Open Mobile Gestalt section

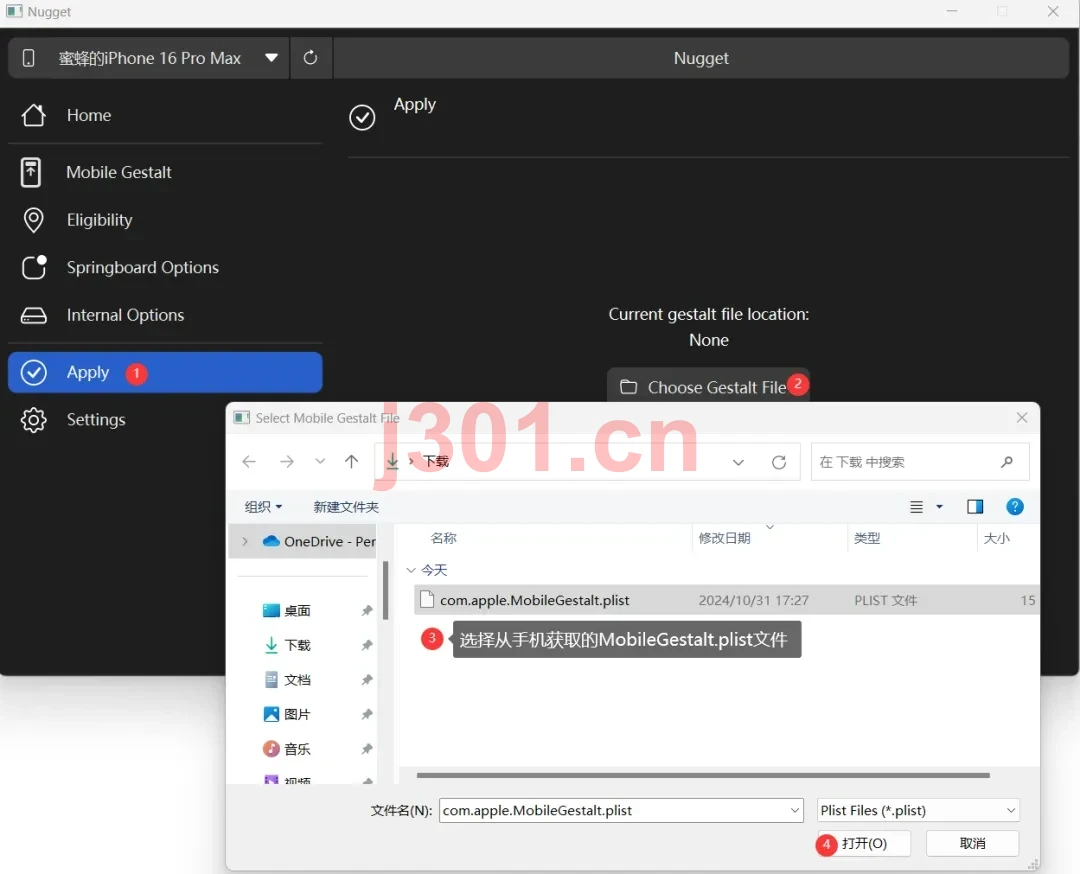(165, 172)
